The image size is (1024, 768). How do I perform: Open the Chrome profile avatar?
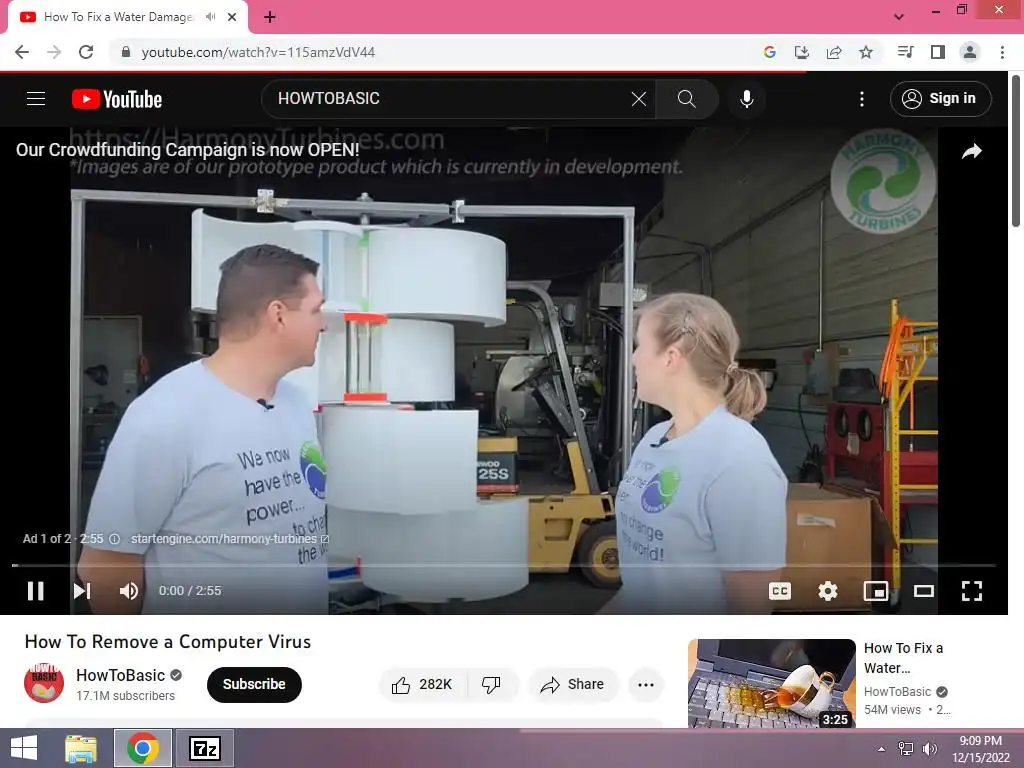[x=970, y=52]
